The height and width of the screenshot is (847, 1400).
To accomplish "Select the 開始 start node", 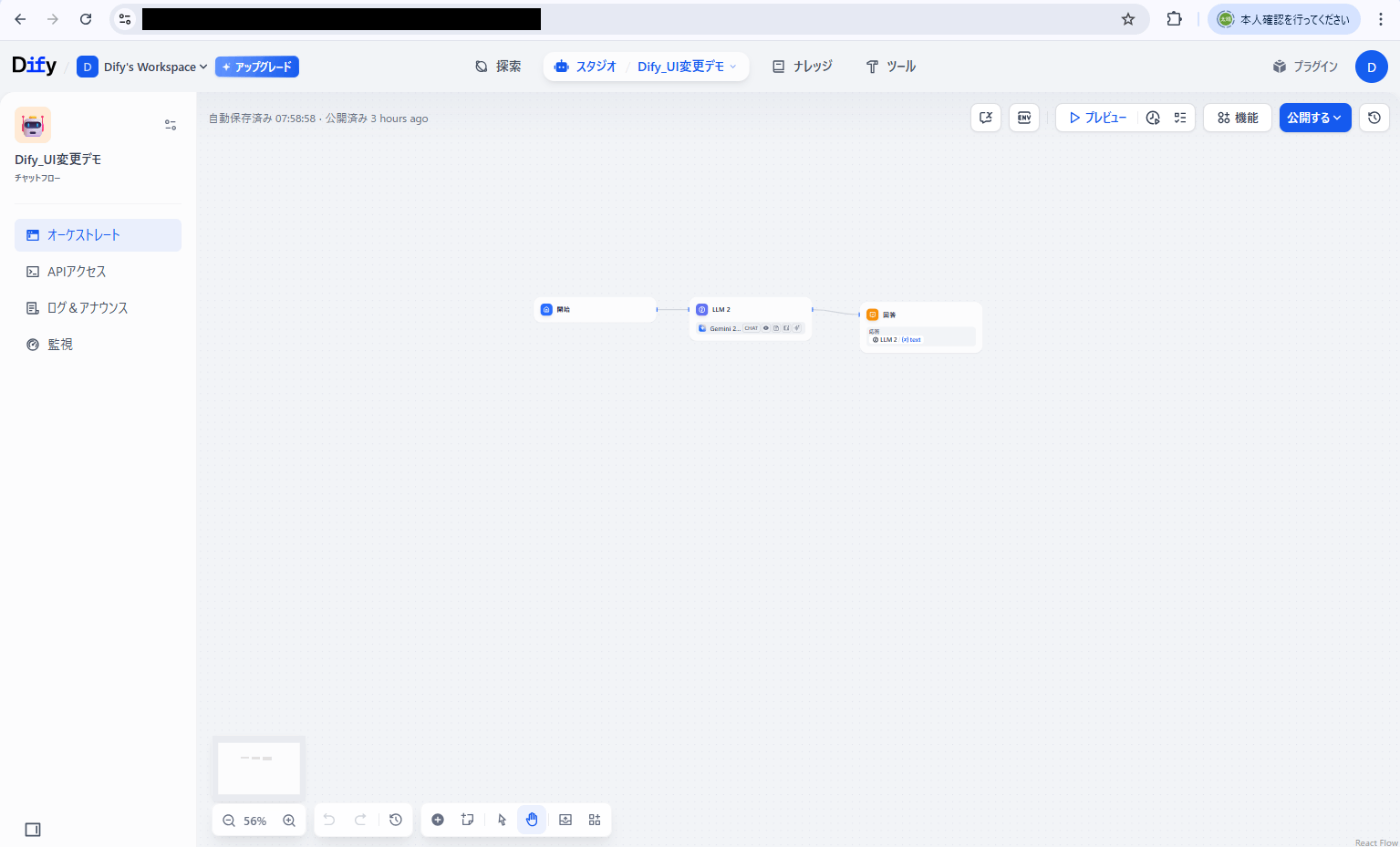I will pyautogui.click(x=595, y=310).
